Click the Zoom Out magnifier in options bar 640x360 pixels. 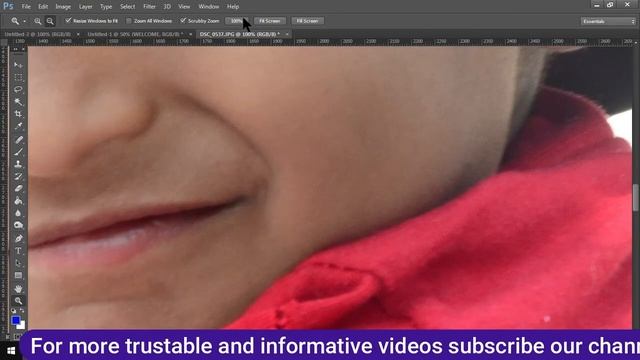click(x=50, y=21)
